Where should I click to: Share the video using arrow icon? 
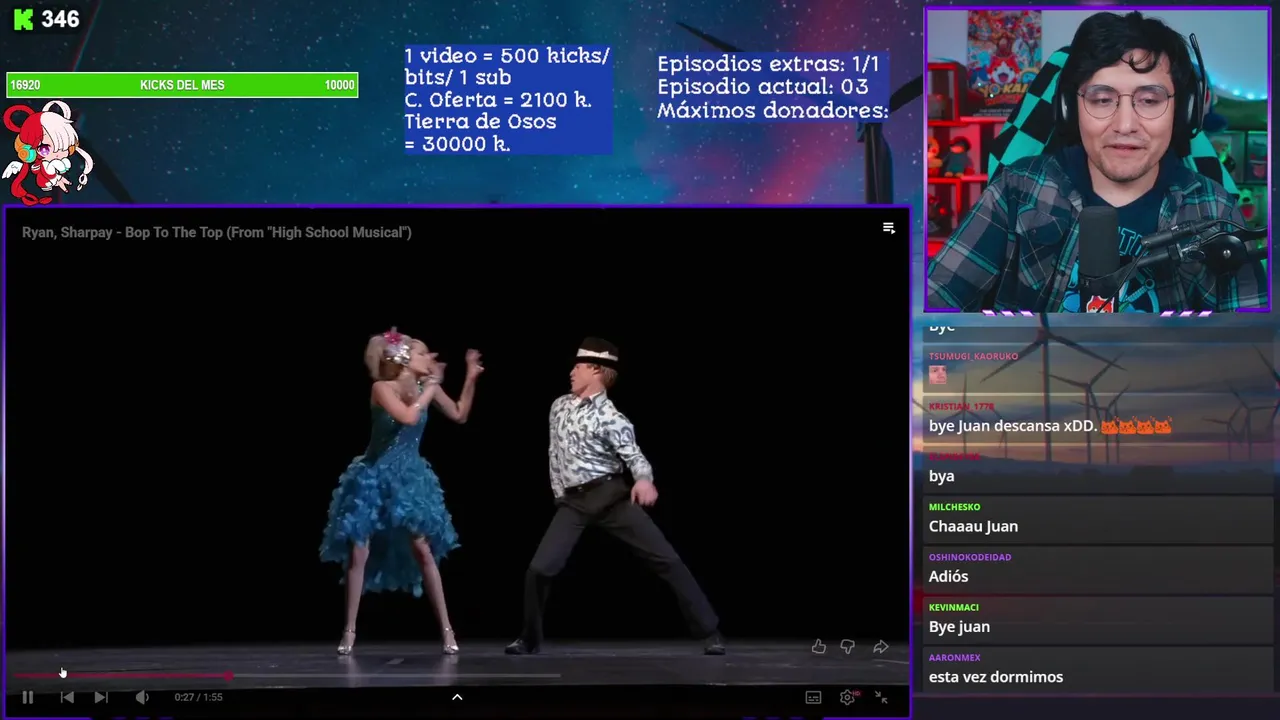pos(881,647)
